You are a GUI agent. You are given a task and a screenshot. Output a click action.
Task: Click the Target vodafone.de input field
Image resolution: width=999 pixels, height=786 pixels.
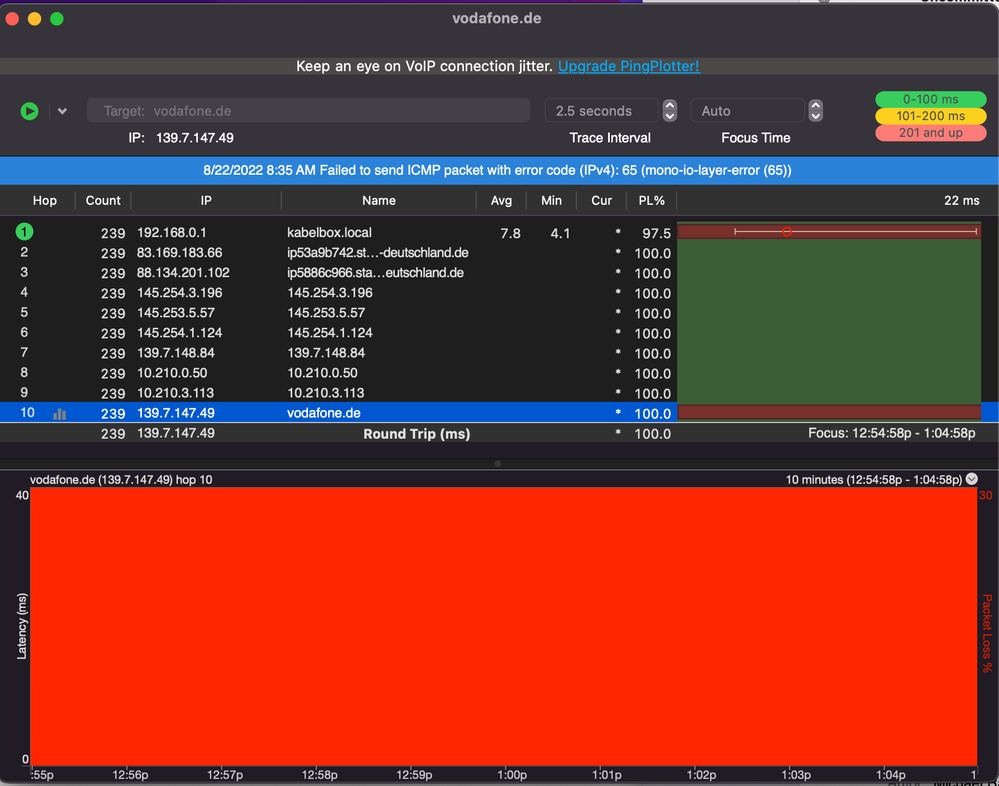pyautogui.click(x=308, y=111)
